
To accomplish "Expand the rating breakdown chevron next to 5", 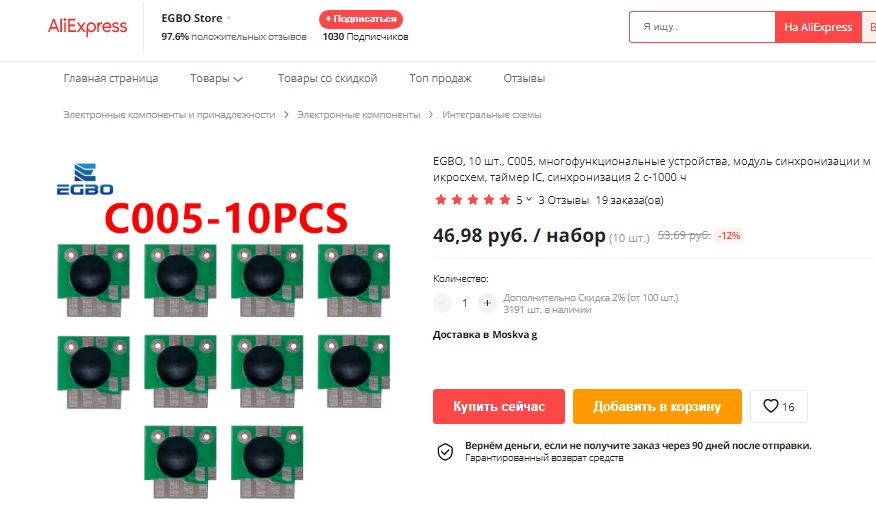I will point(529,199).
